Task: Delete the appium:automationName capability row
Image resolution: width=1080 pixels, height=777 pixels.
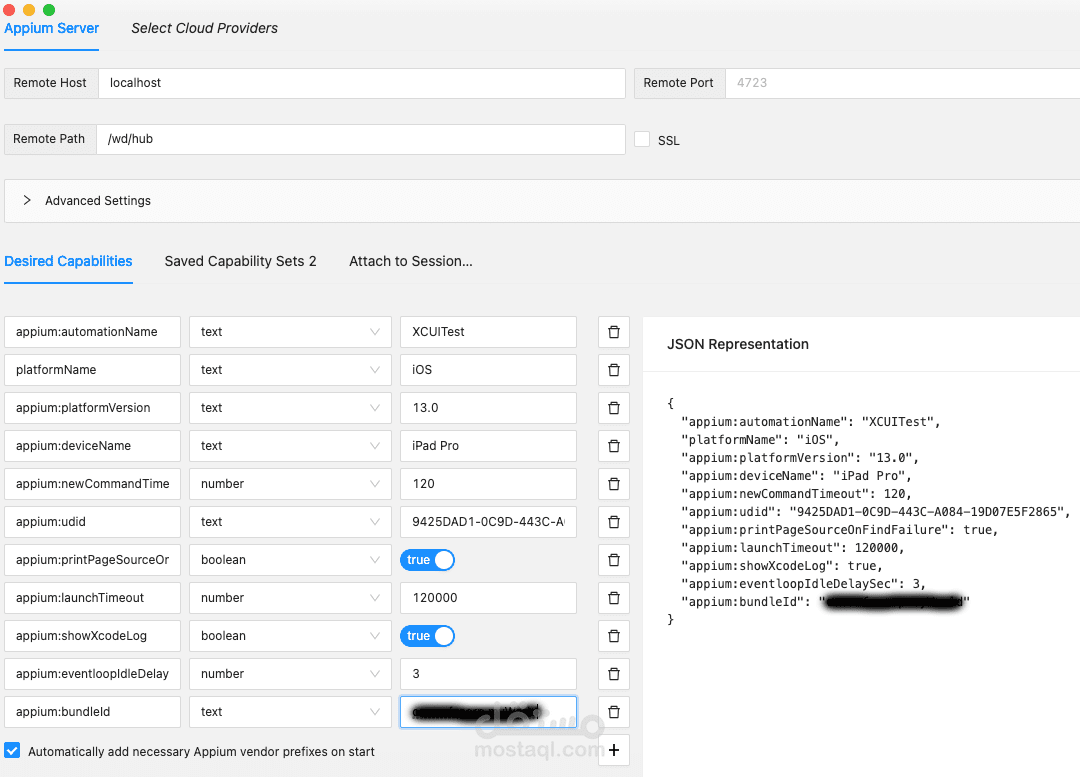Action: (x=614, y=332)
